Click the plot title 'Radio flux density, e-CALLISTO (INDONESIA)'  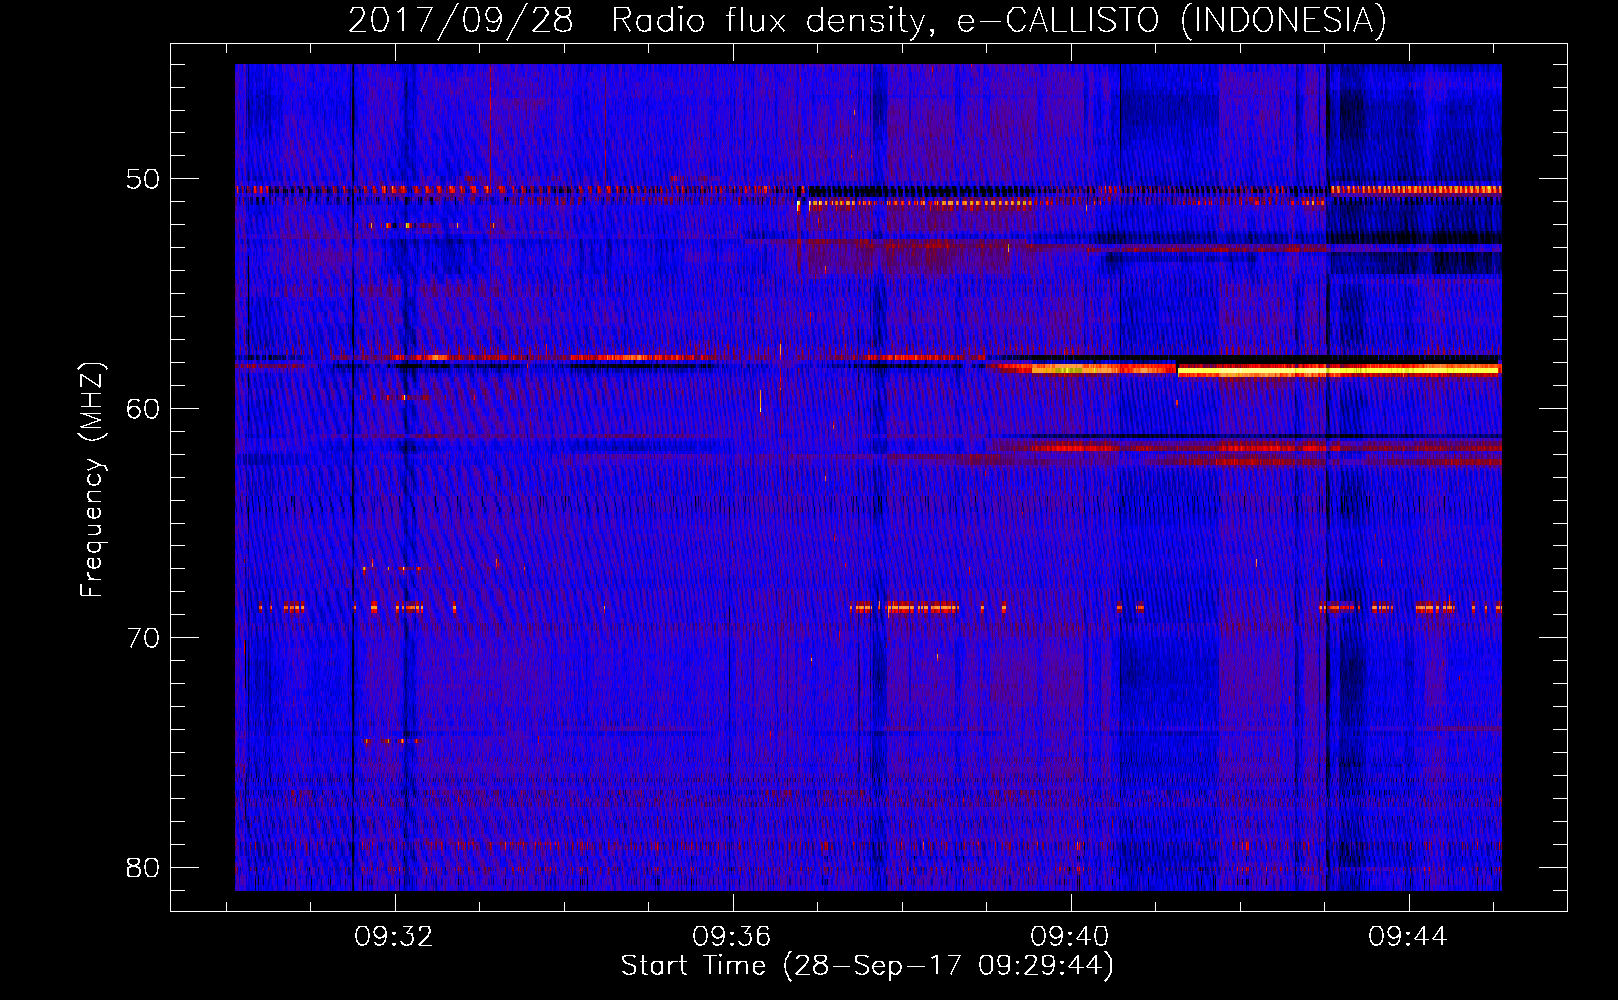point(998,20)
